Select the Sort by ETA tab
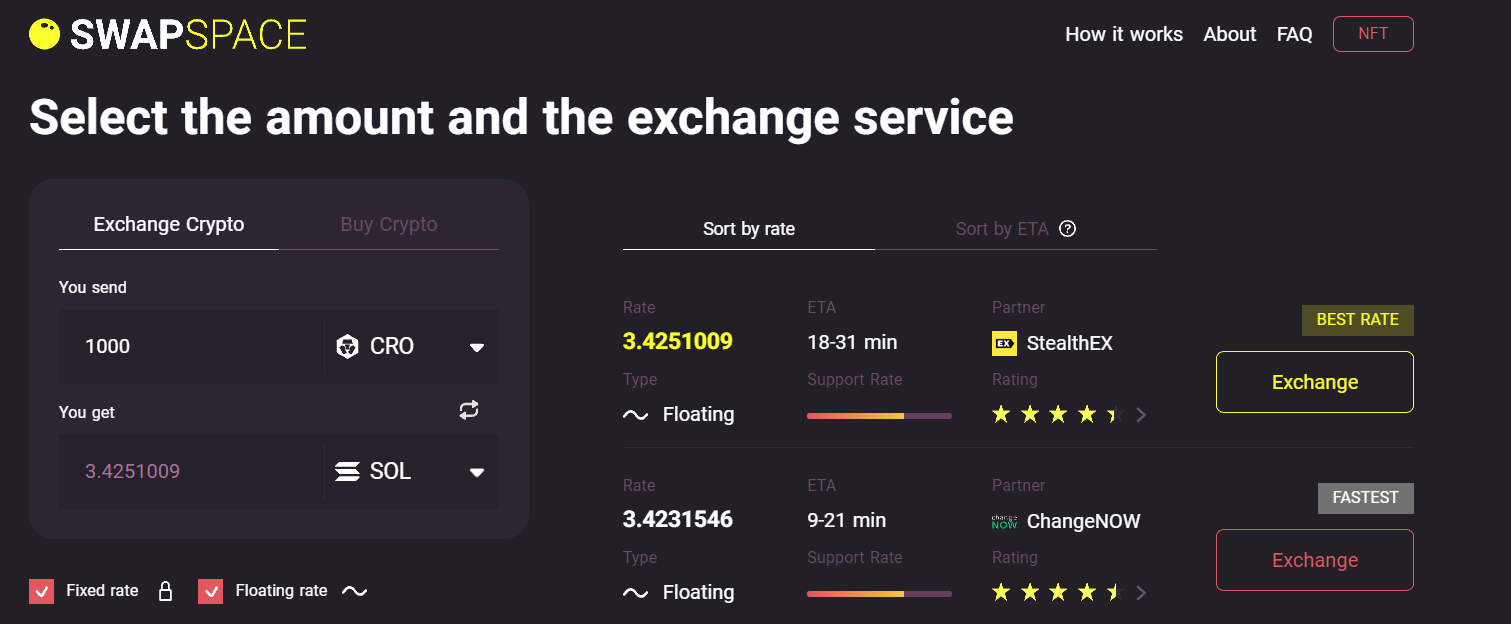The width and height of the screenshot is (1511, 624). (1002, 229)
